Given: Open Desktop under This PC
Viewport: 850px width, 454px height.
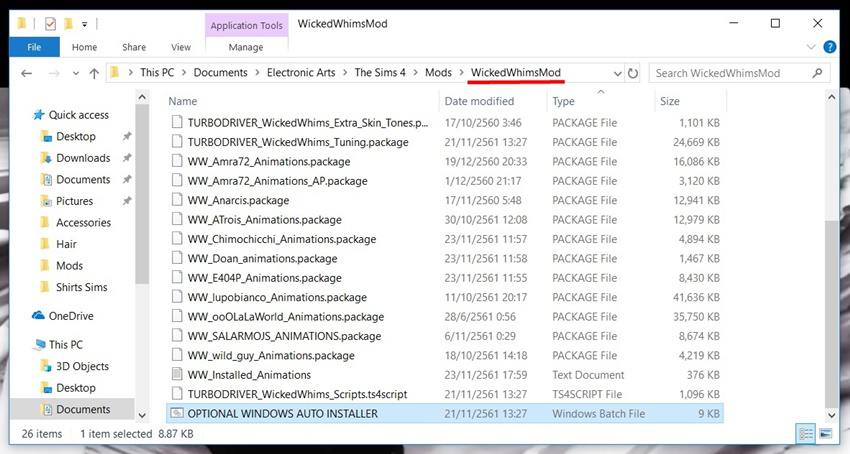Looking at the screenshot, I should (75, 388).
